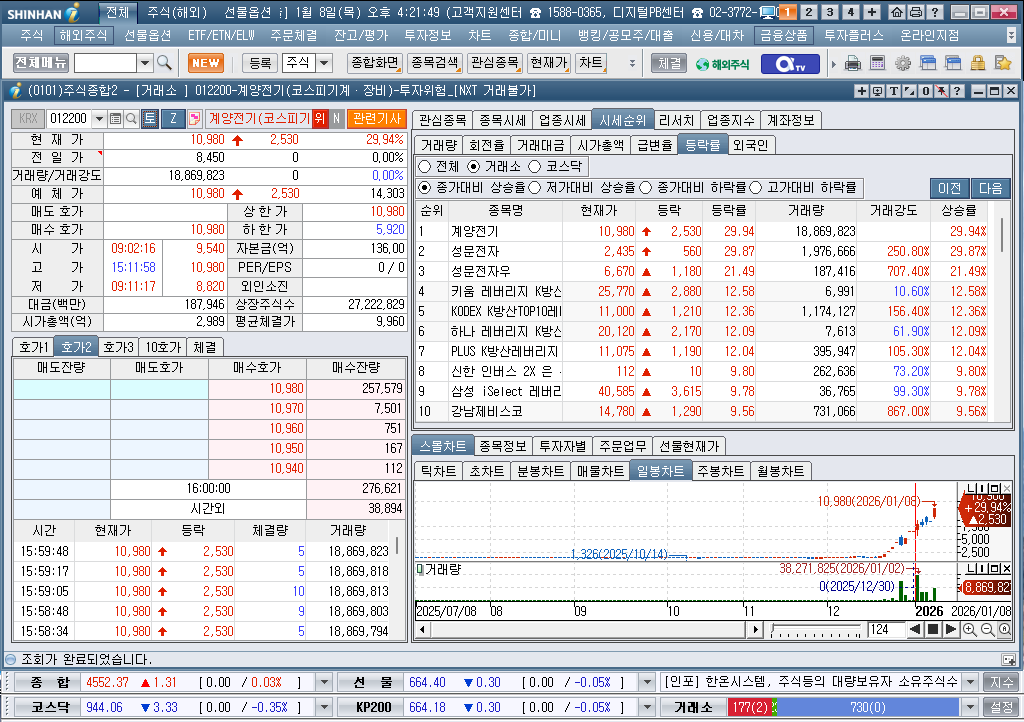This screenshot has height=722, width=1024.
Task: Click the 이전 previous page button
Action: click(950, 188)
